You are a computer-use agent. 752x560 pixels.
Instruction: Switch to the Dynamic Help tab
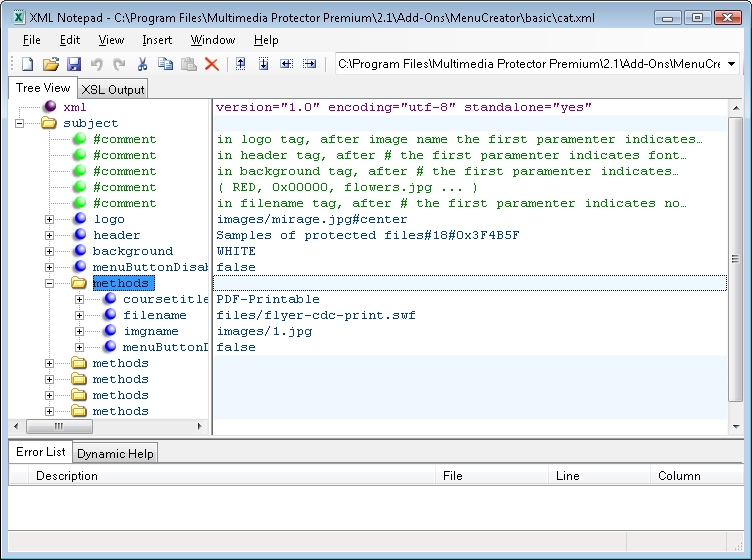[x=116, y=453]
